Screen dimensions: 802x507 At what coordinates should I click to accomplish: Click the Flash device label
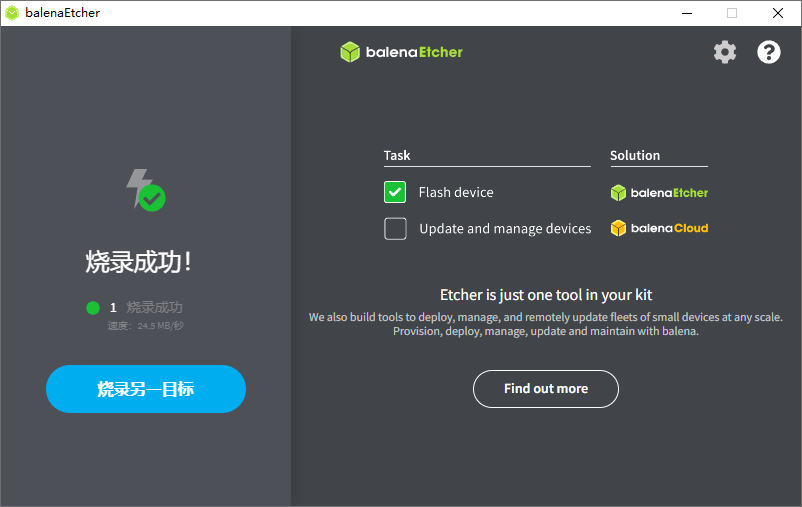(x=456, y=192)
